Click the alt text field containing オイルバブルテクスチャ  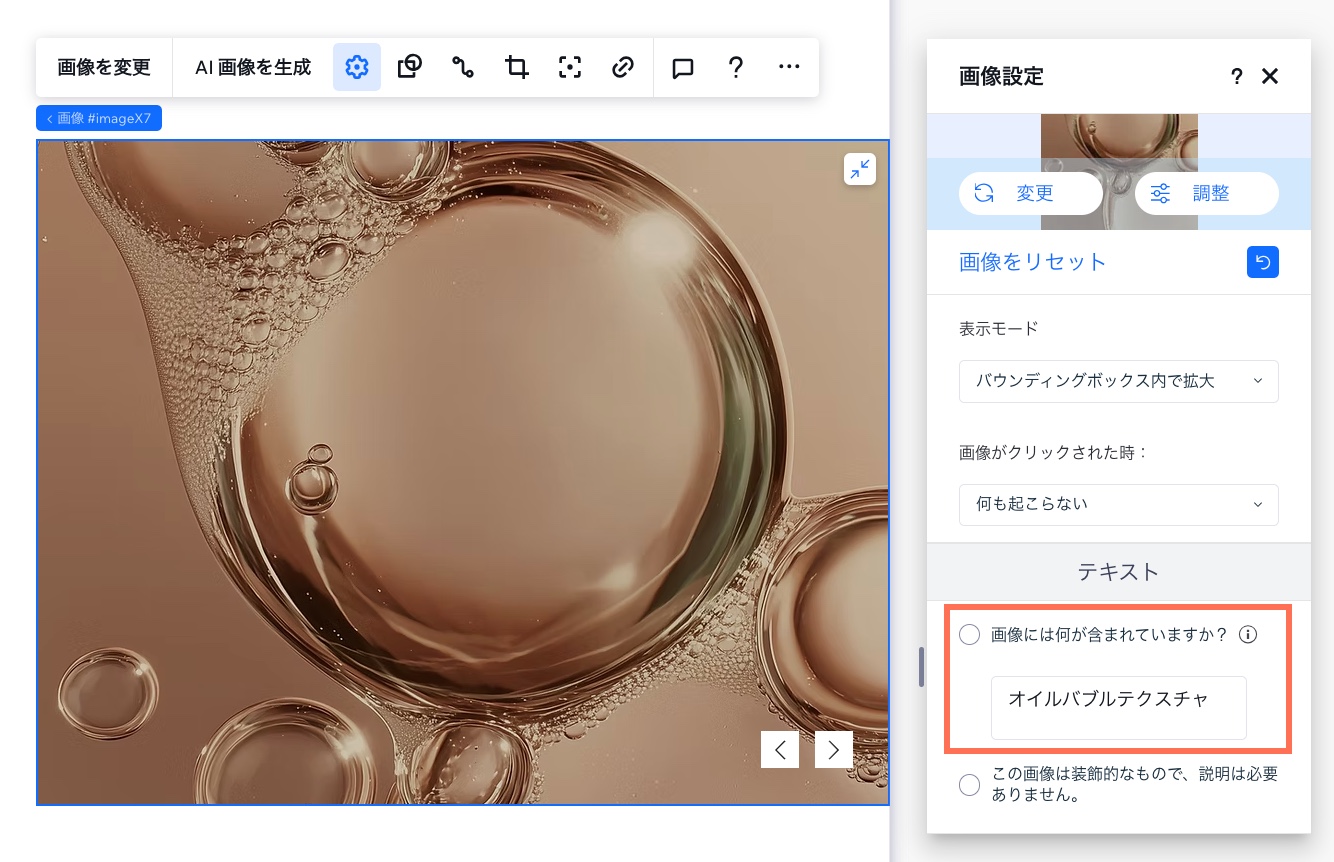point(1117,707)
